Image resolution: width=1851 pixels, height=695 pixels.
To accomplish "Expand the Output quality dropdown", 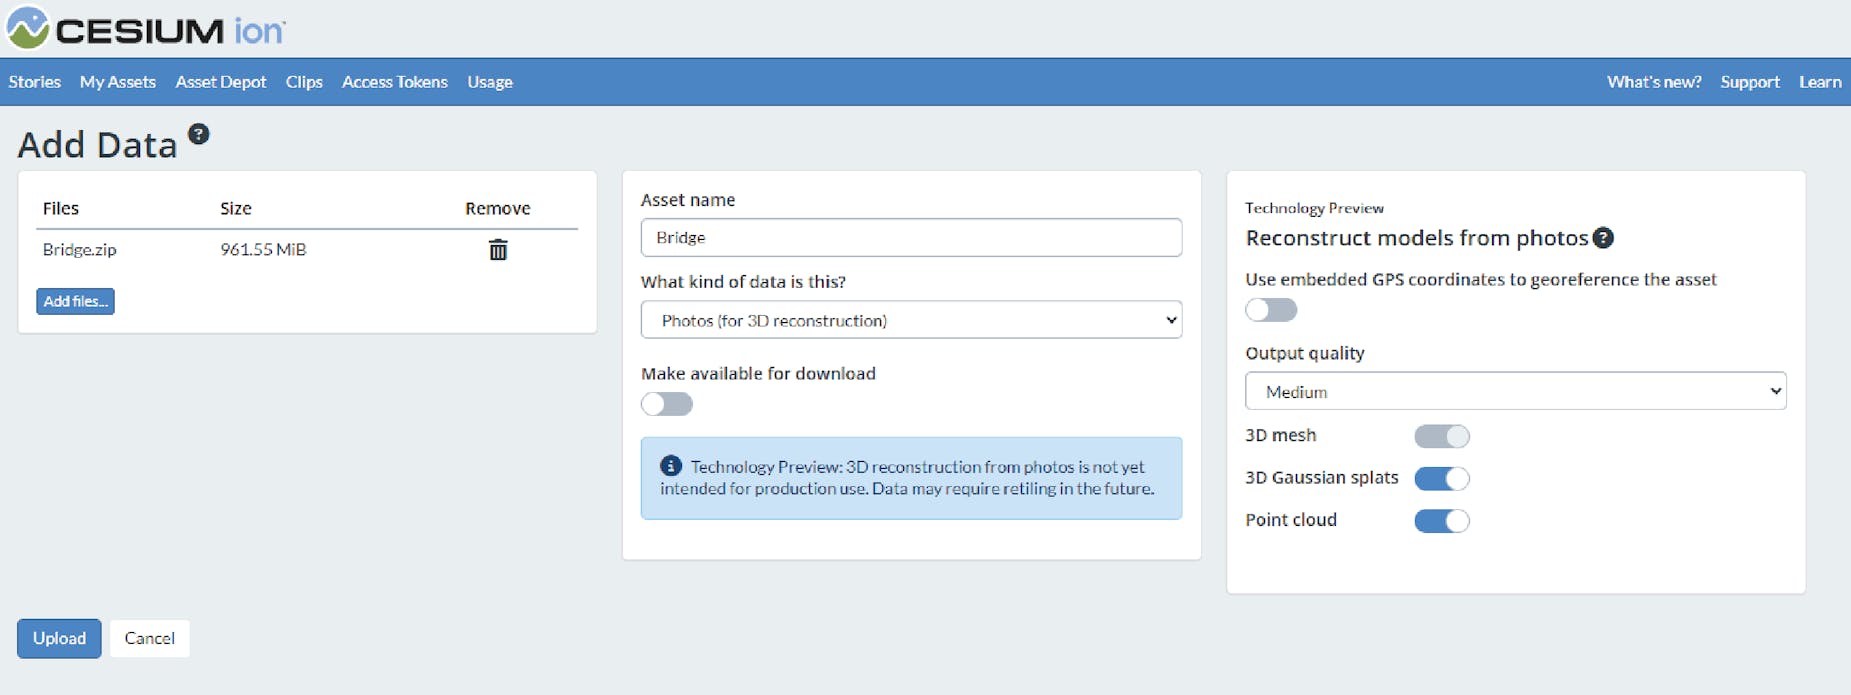I will point(1515,392).
